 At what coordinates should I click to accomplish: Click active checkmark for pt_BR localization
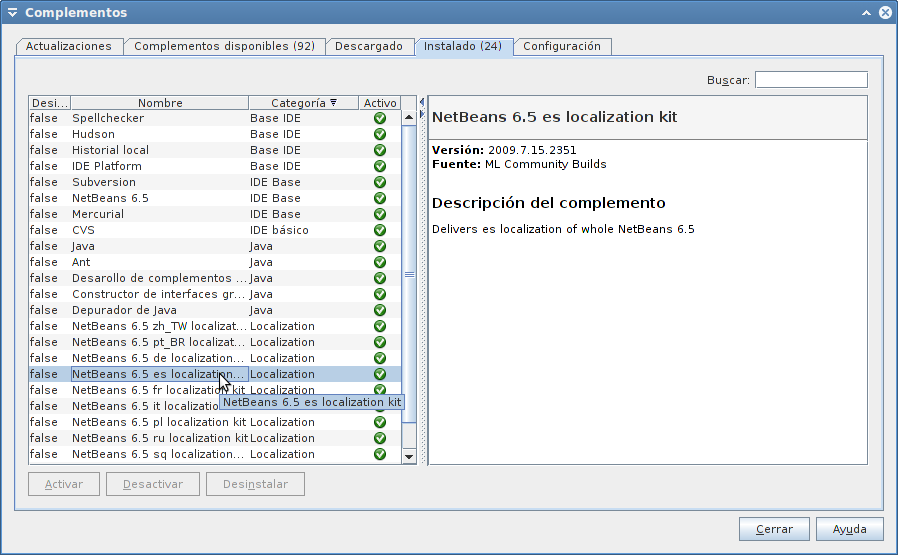(380, 343)
